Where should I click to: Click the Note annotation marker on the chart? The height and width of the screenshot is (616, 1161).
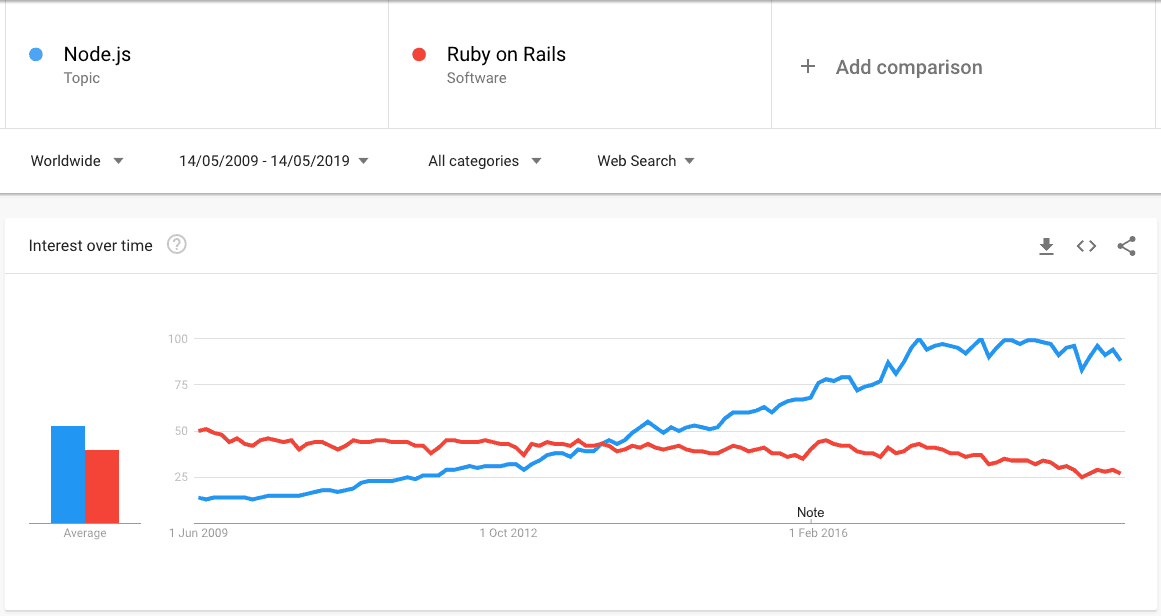coord(810,512)
